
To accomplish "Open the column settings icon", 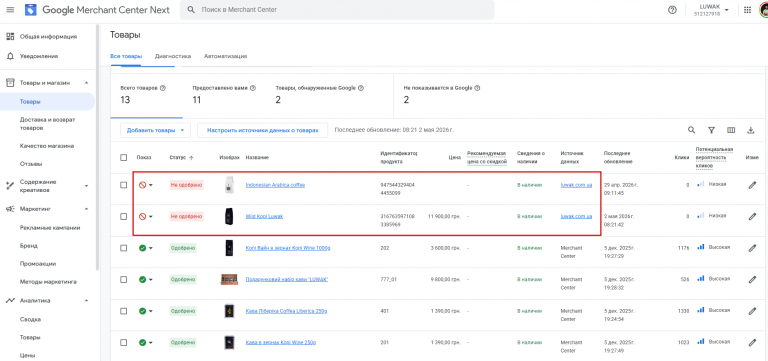I will click(x=731, y=130).
